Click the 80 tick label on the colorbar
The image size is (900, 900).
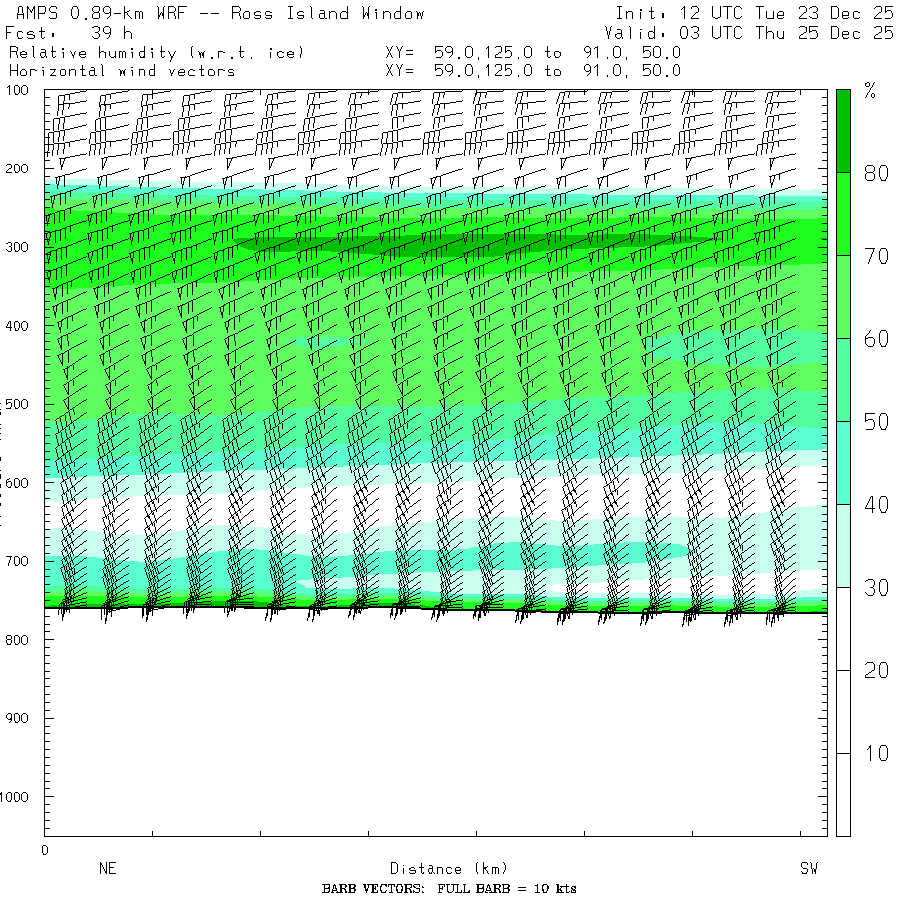coord(876,173)
